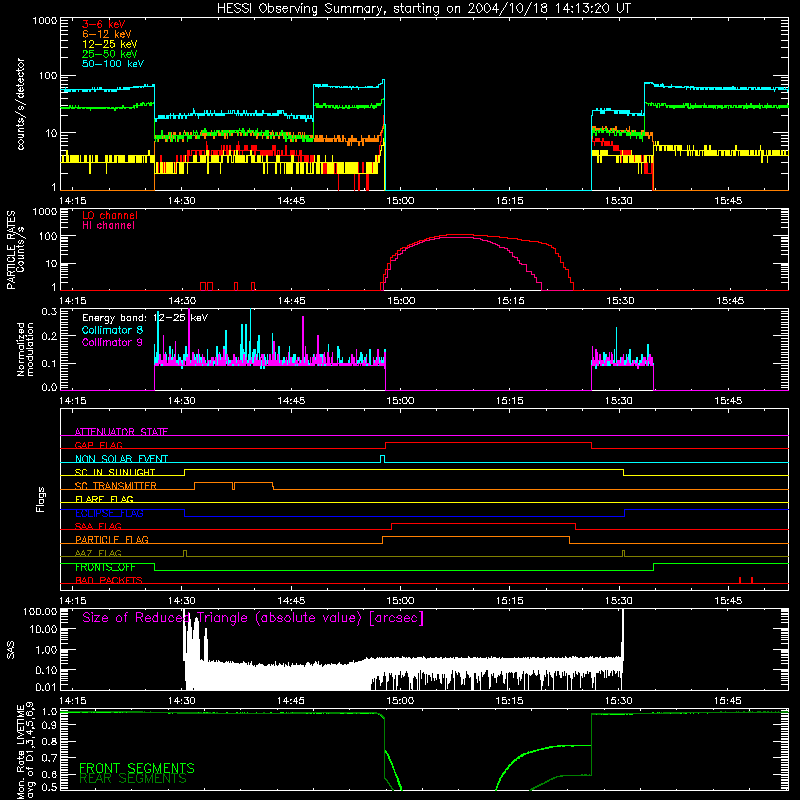800x800 pixels.
Task: Click the Mon. Rate LIVETIME axis label
Action: [x=26, y=752]
